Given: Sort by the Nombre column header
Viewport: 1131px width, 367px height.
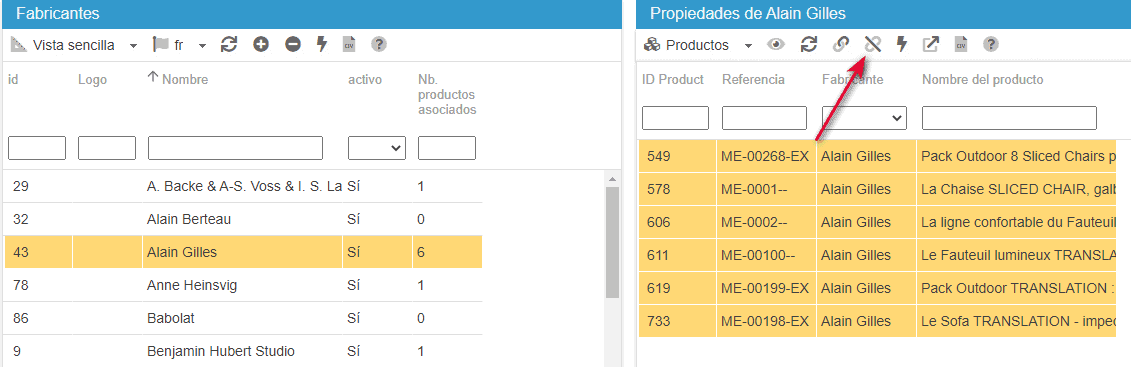Looking at the screenshot, I should point(185,79).
